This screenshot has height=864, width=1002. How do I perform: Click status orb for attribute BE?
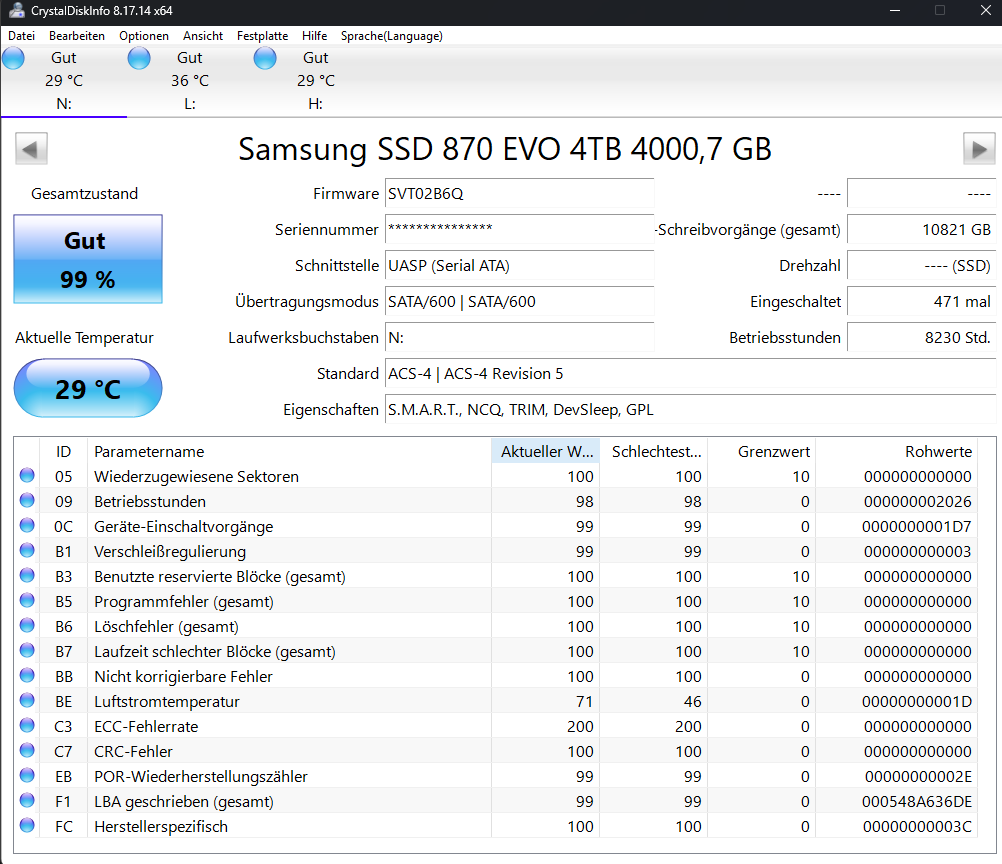27,700
